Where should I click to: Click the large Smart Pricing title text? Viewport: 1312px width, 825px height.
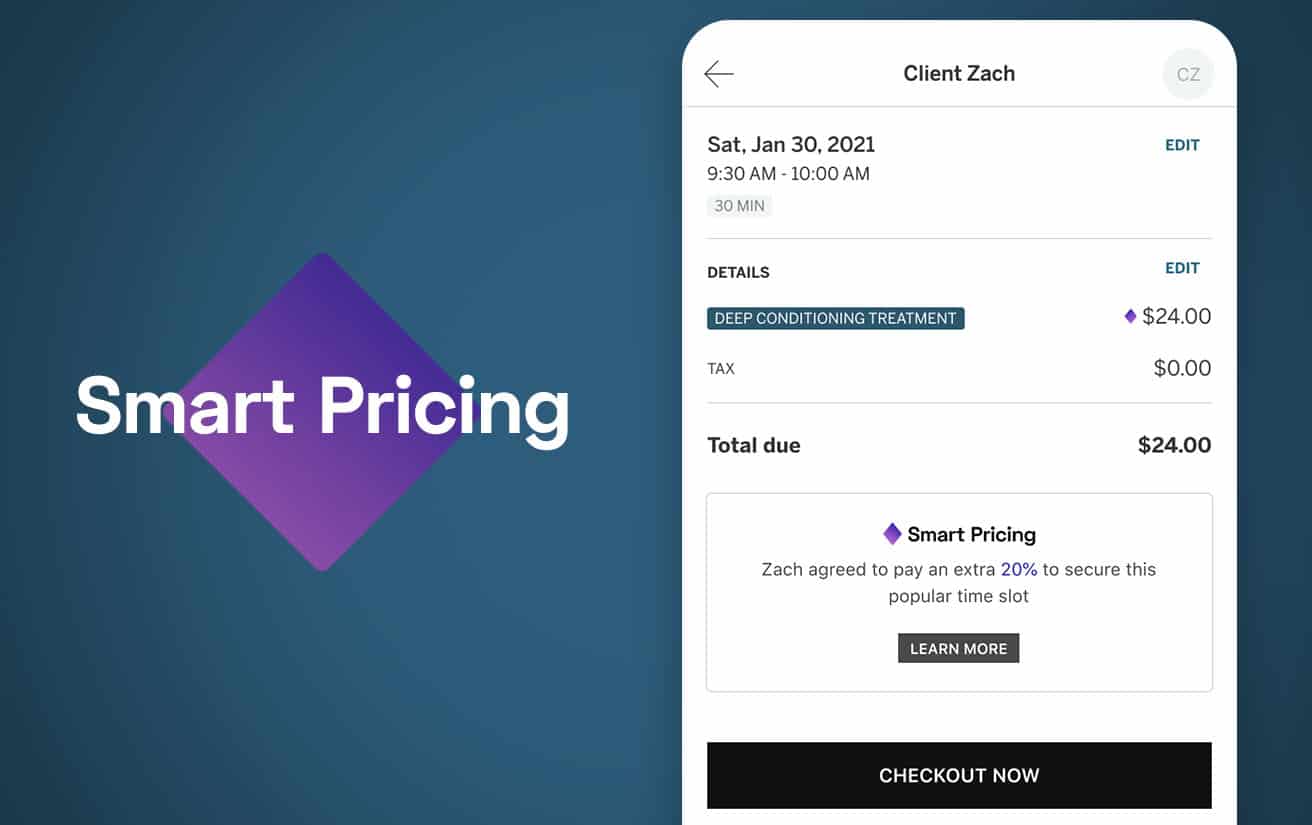click(x=322, y=407)
